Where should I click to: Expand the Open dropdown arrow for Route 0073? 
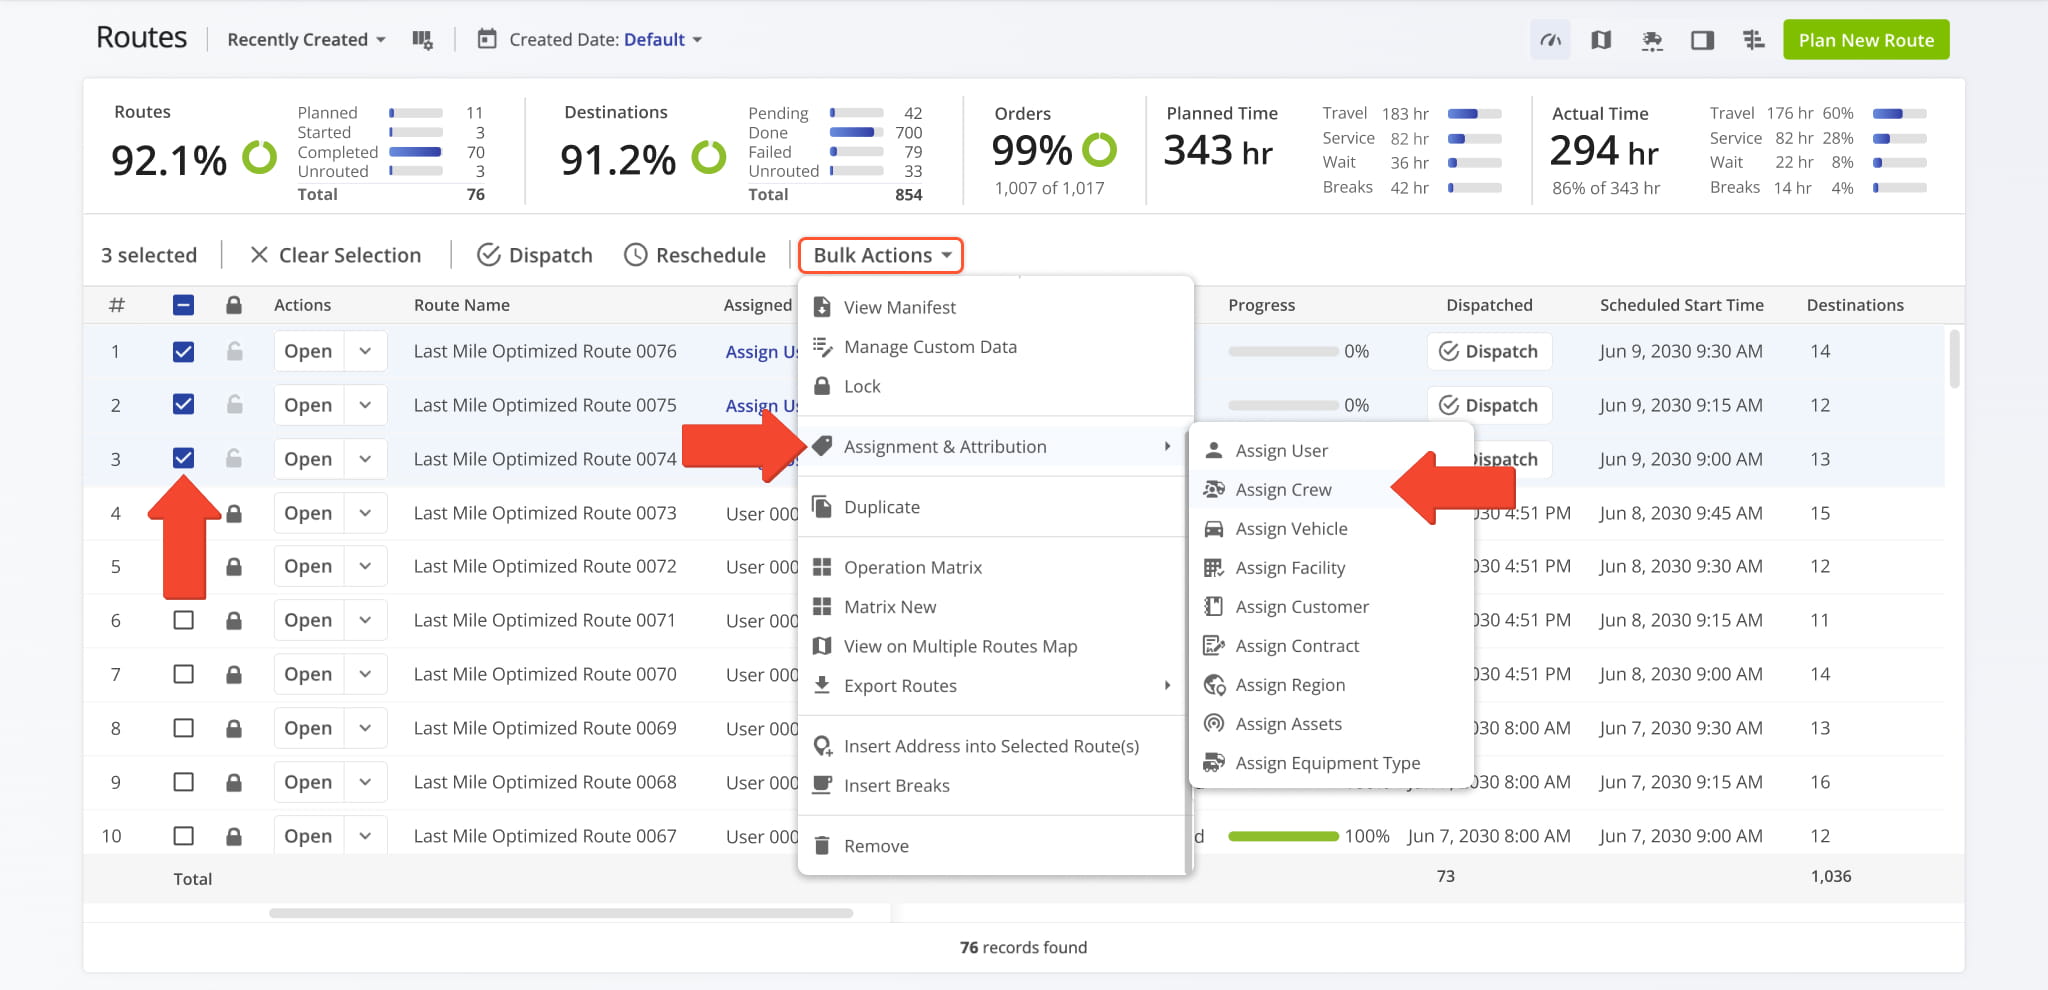[x=366, y=513]
